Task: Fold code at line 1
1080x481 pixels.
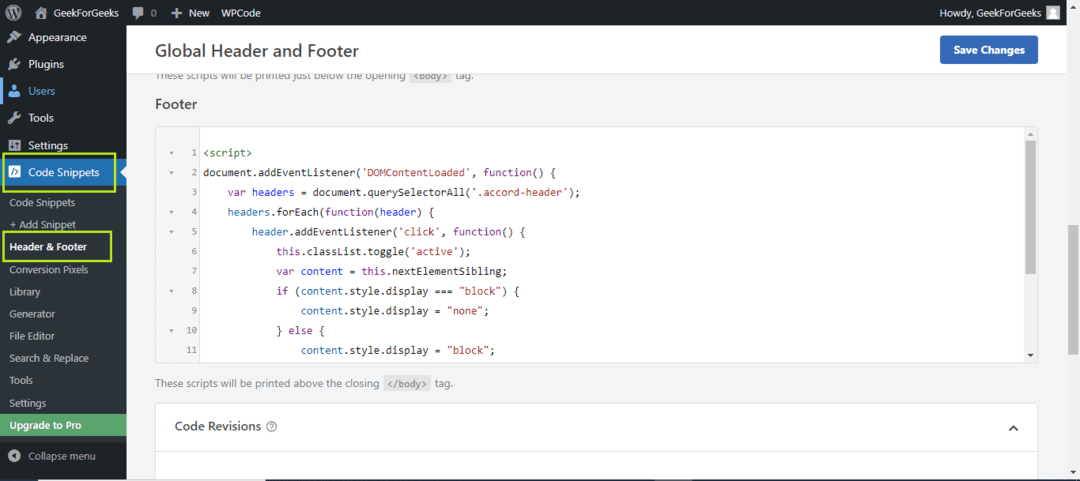Action: [171, 152]
